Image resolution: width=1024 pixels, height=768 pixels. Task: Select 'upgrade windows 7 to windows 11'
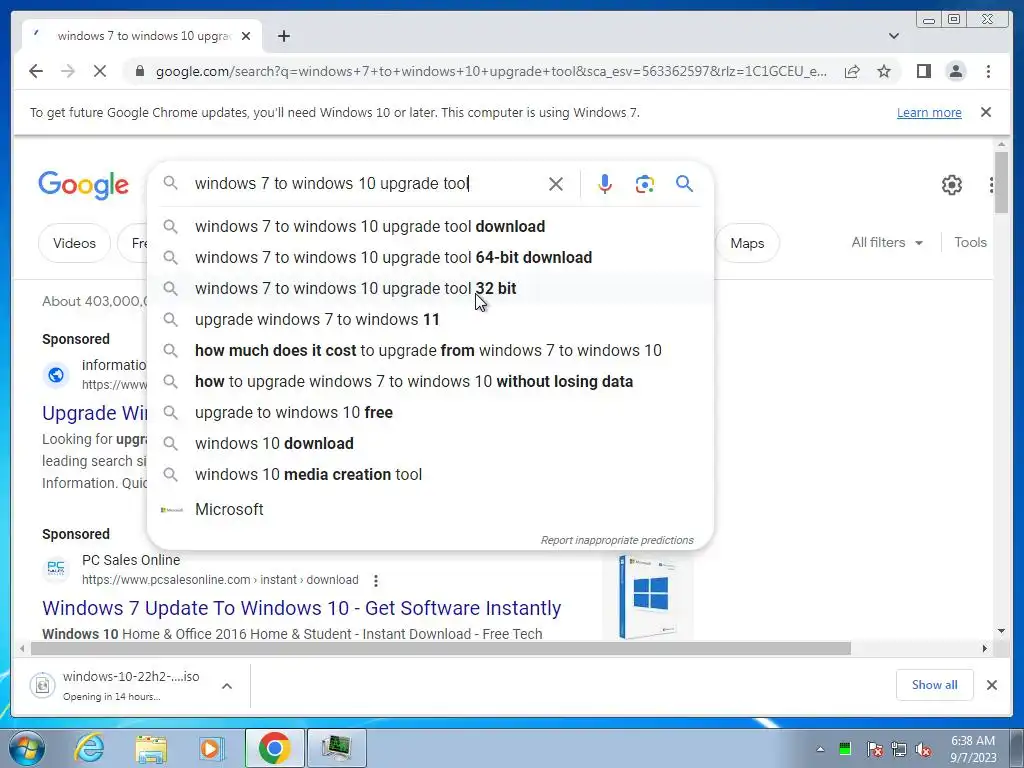430,319
